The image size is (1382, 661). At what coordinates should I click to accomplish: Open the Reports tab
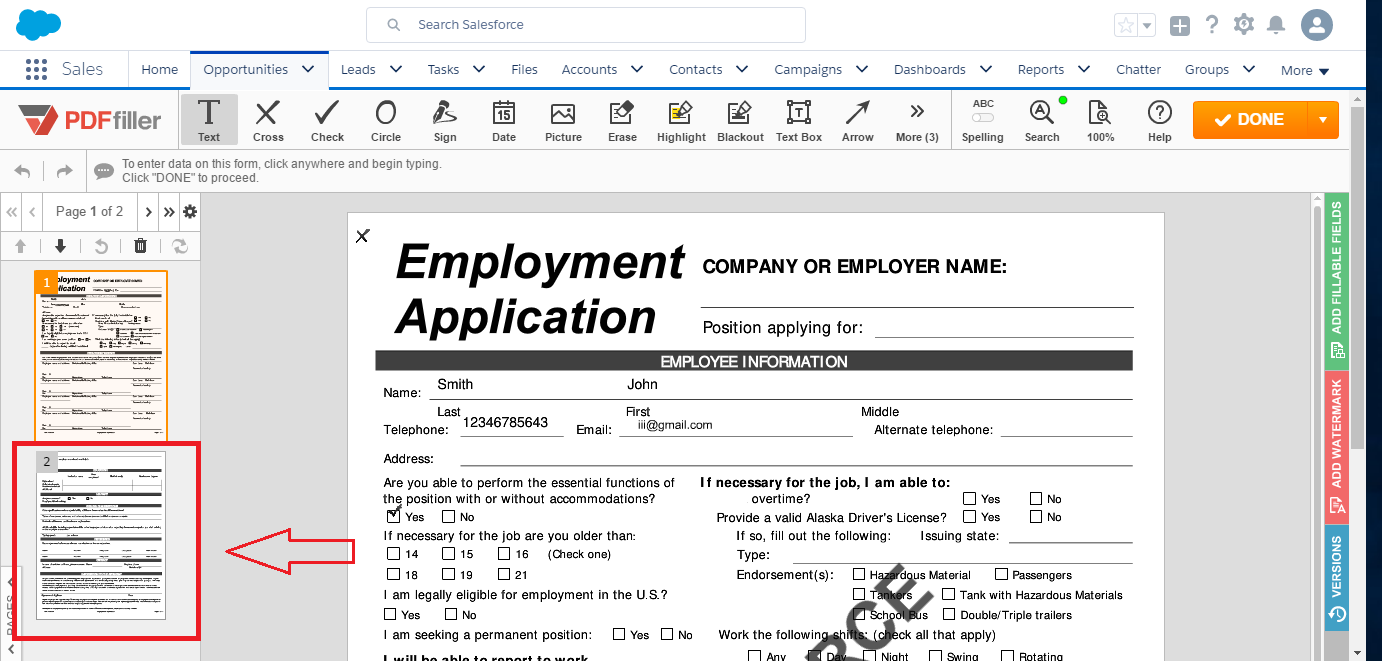pyautogui.click(x=1041, y=69)
